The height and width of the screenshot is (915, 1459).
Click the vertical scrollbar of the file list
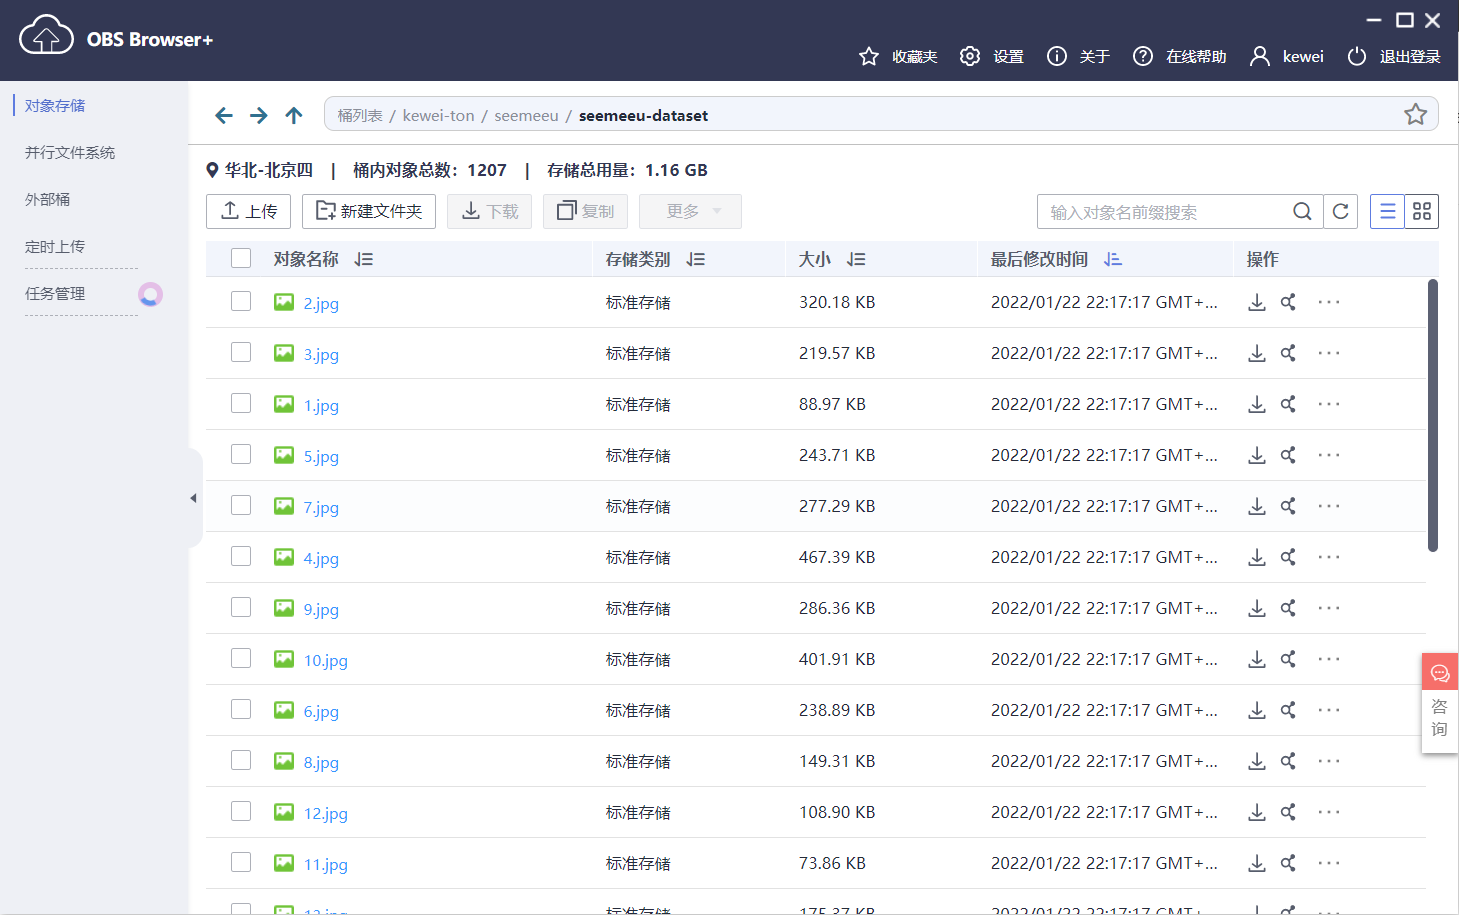point(1433,415)
